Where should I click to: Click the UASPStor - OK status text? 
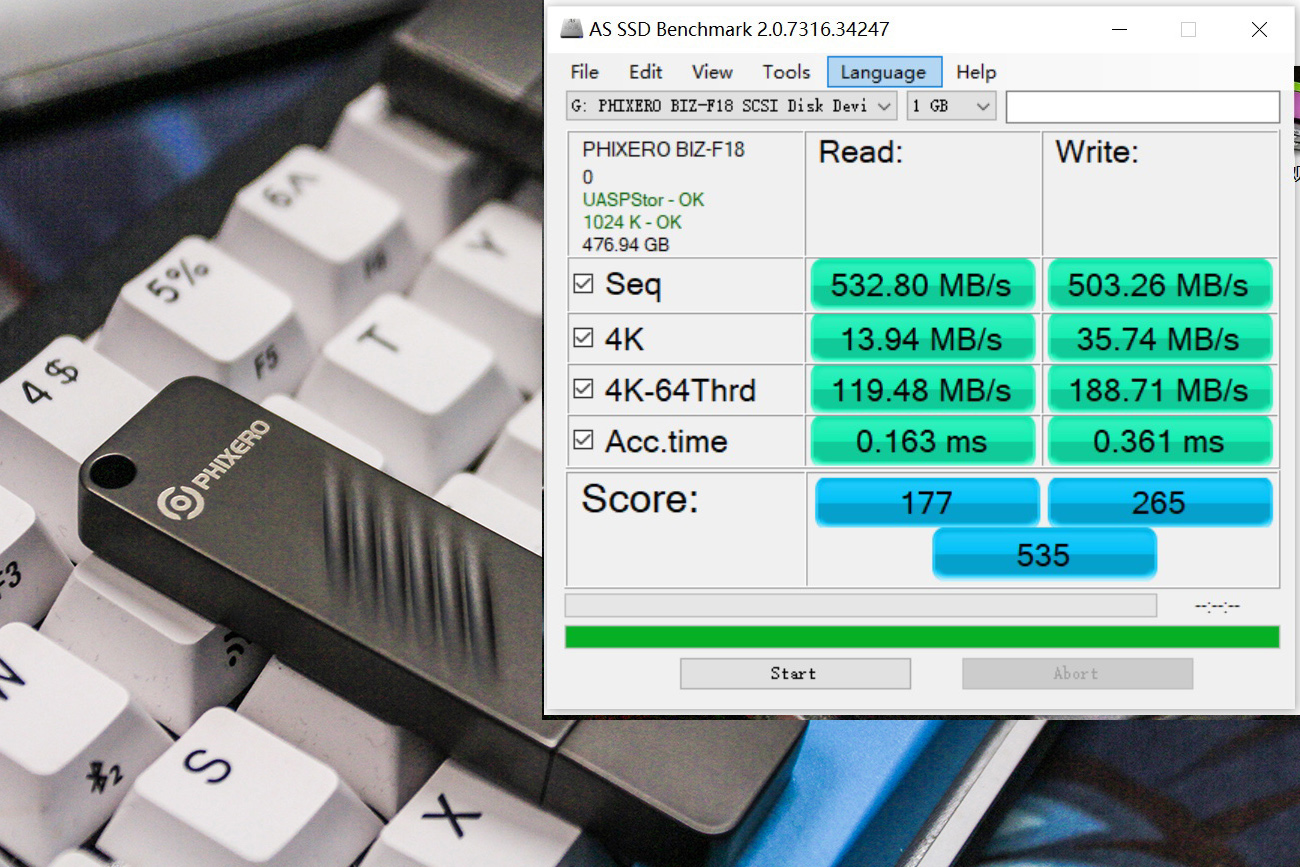643,200
